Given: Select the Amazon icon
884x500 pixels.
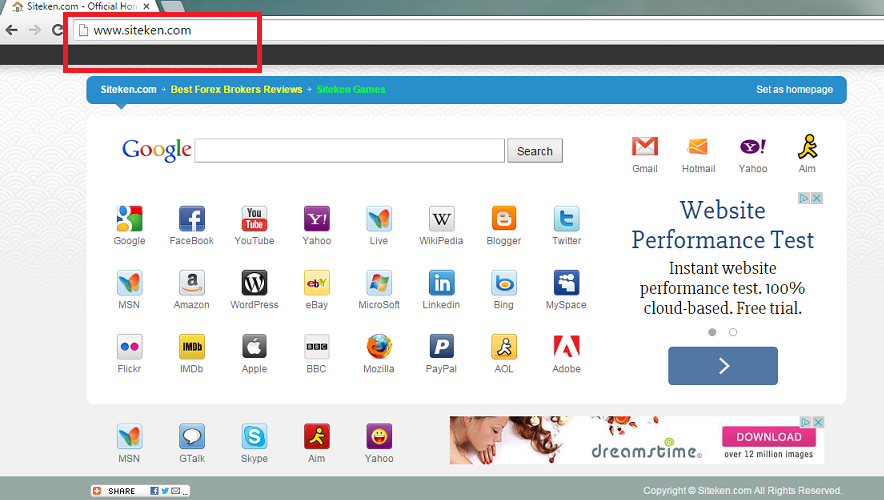Looking at the screenshot, I should pyautogui.click(x=191, y=283).
